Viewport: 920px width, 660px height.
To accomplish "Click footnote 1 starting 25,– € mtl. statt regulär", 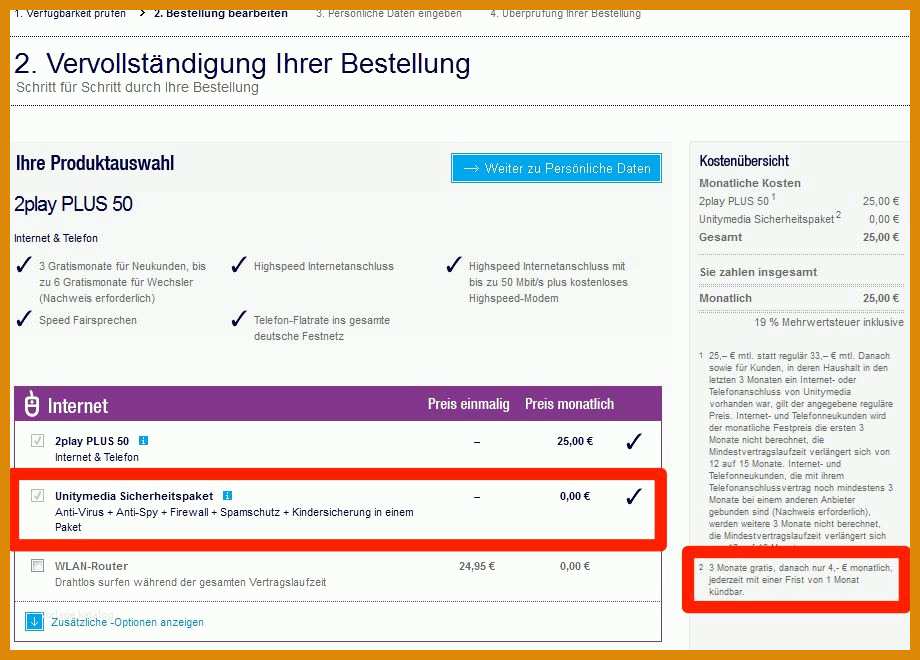I will (796, 451).
